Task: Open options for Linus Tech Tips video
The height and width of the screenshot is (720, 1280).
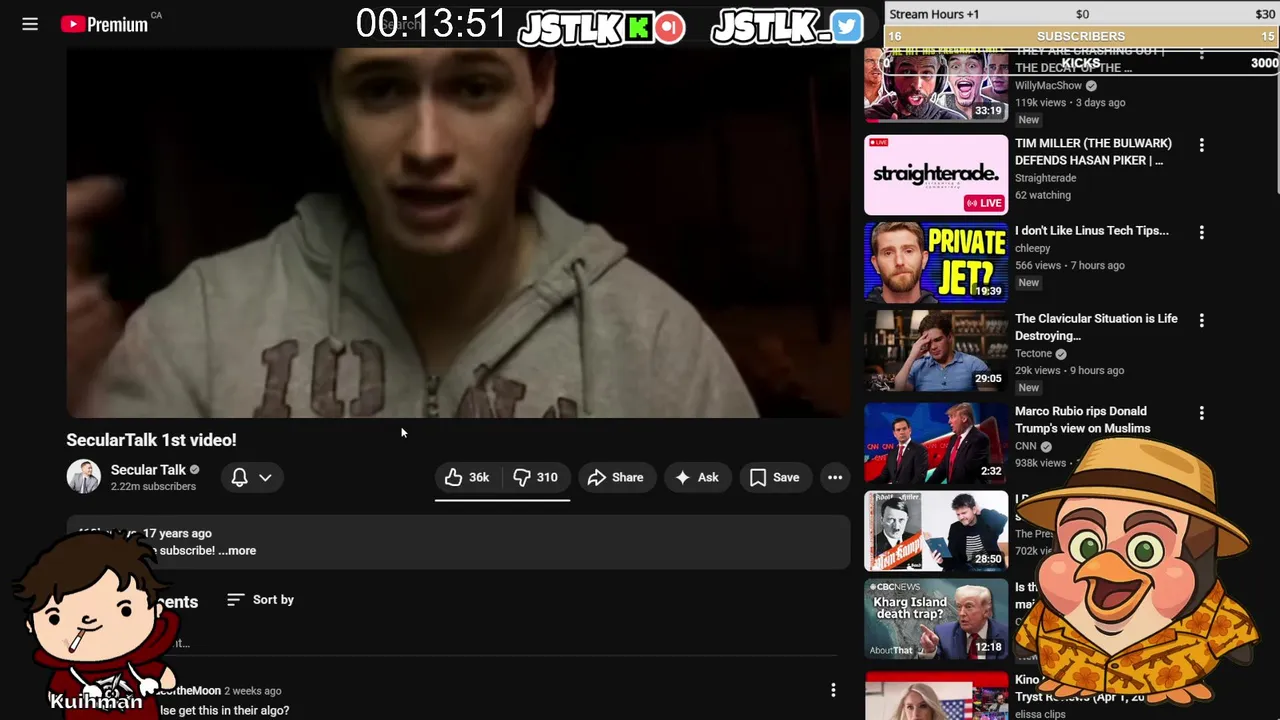Action: 1201,232
